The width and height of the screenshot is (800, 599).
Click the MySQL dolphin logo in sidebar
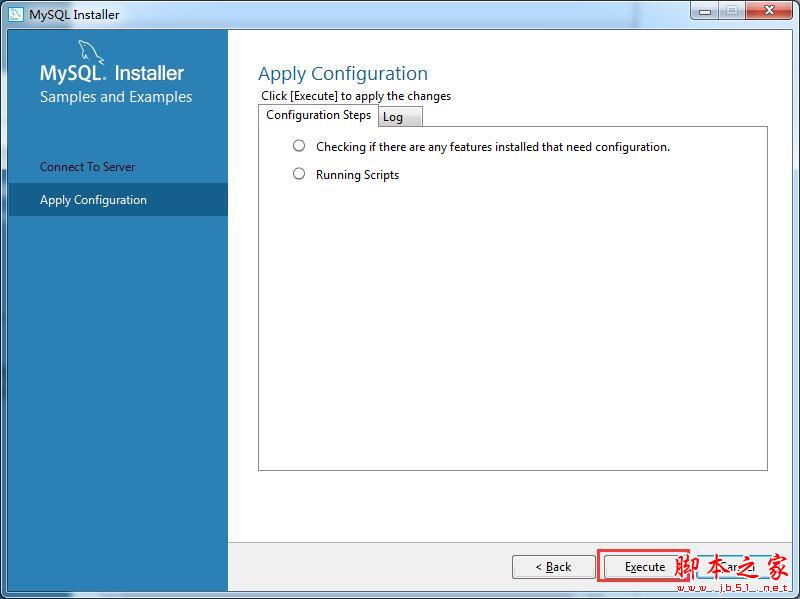(90, 53)
